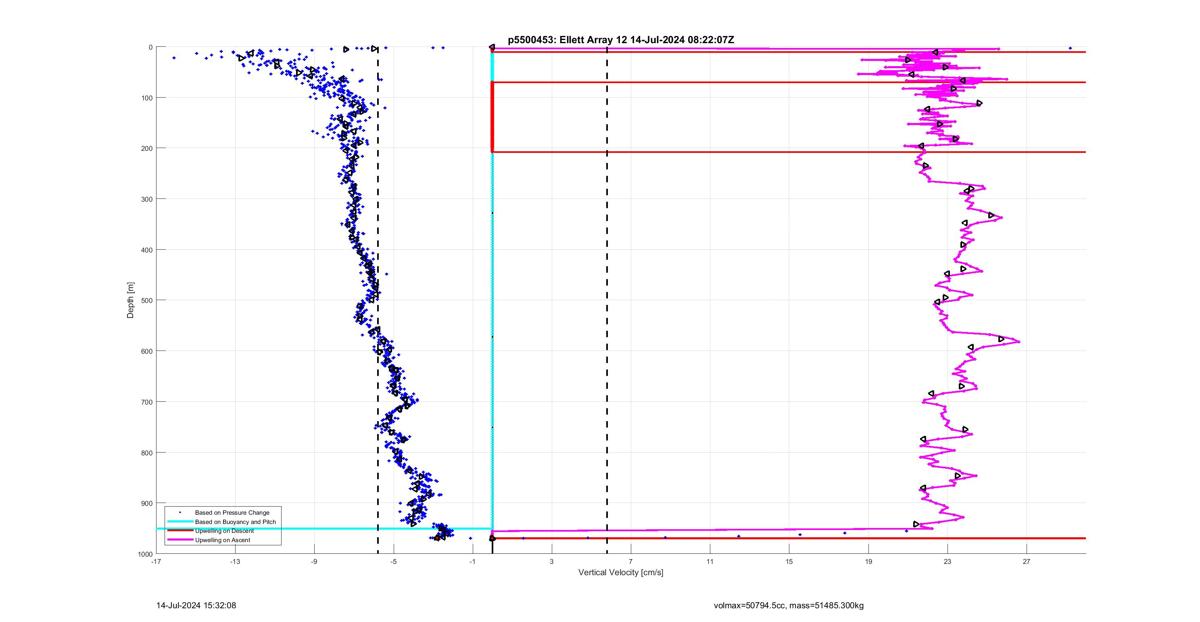Click the depth tick label '800'
1200x622 pixels.
tap(146, 452)
